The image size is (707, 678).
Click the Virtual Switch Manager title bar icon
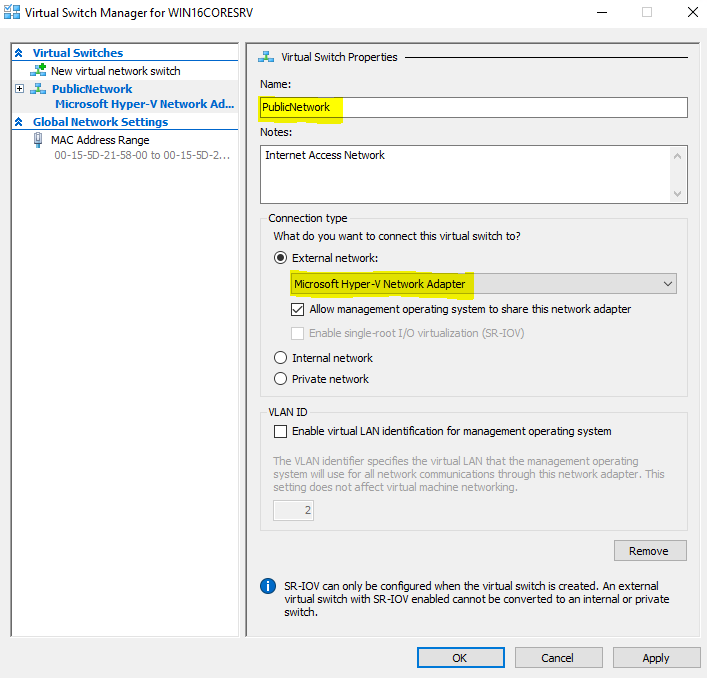(12, 12)
